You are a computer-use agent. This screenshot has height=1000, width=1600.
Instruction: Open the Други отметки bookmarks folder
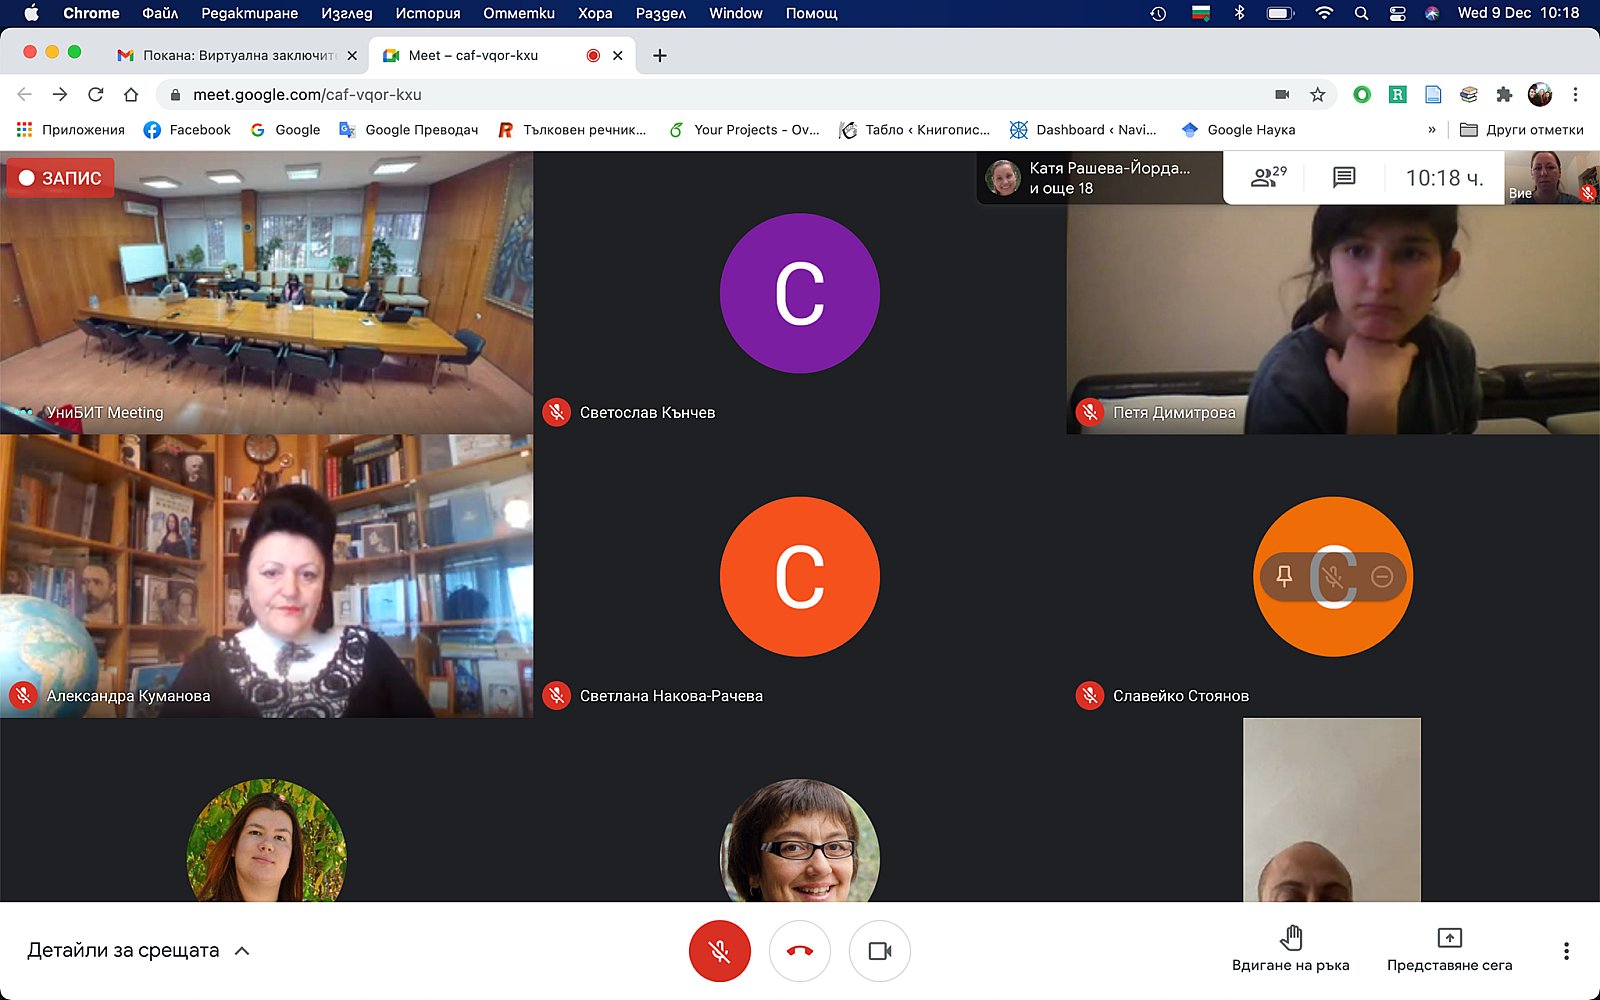pyautogui.click(x=1522, y=130)
